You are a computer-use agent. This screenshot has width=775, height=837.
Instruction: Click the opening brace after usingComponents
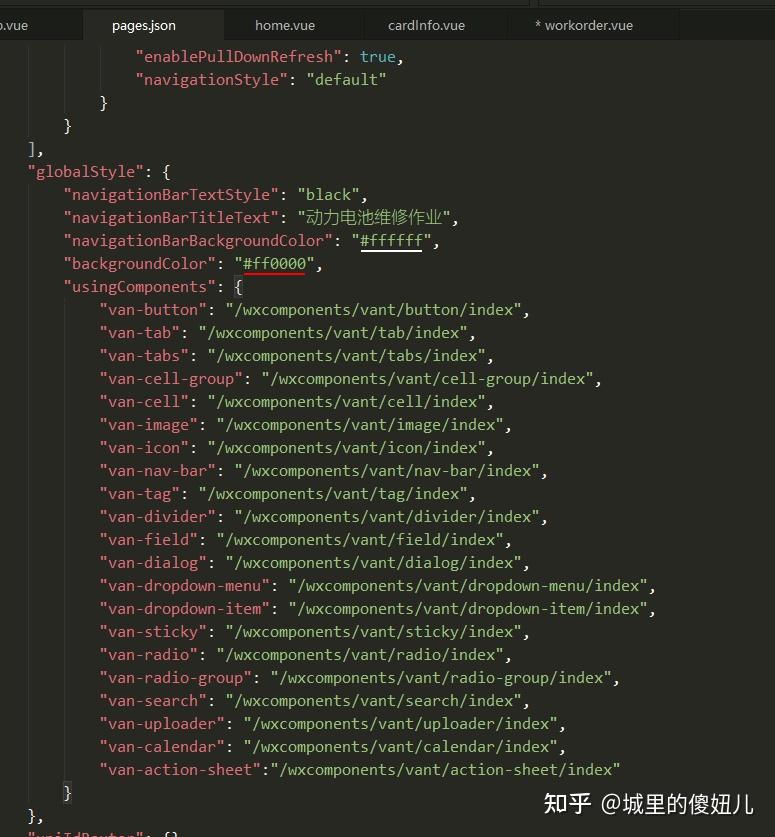pos(239,287)
